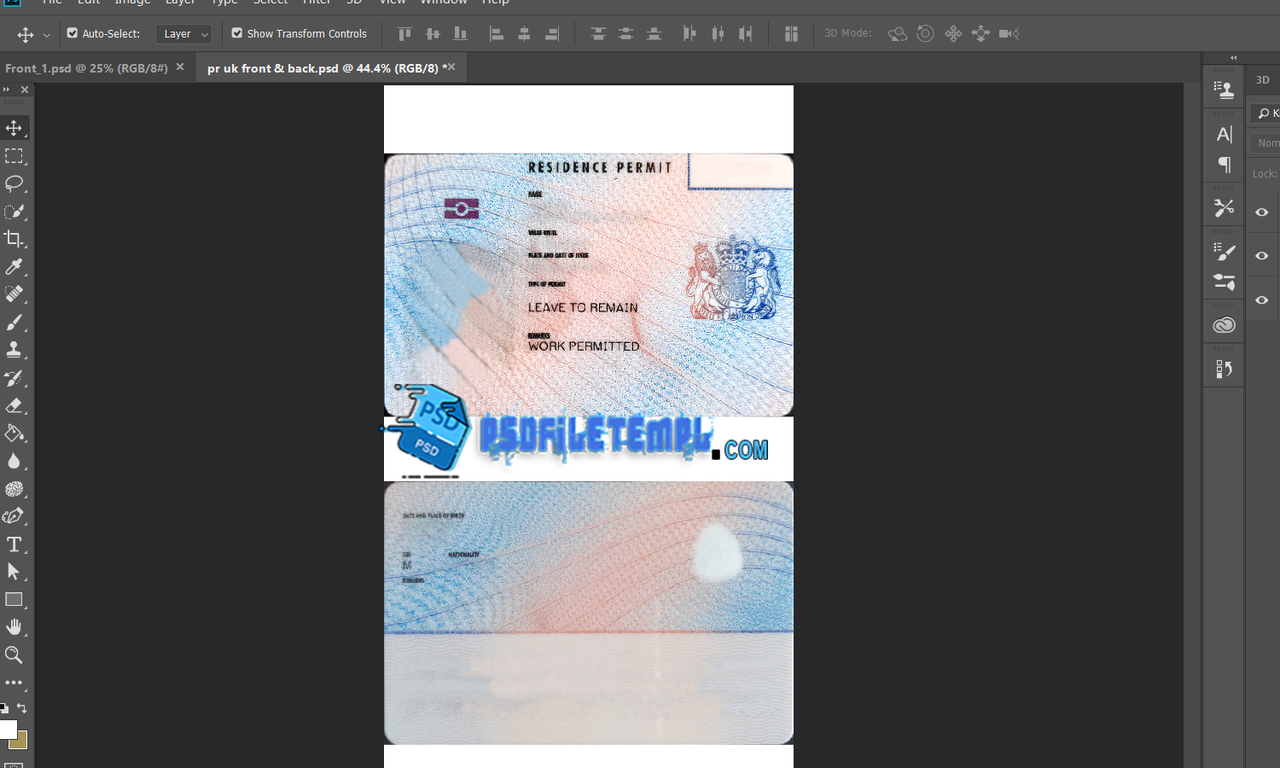Select the Brush tool
Screen dimensions: 1280x768
pyautogui.click(x=14, y=323)
